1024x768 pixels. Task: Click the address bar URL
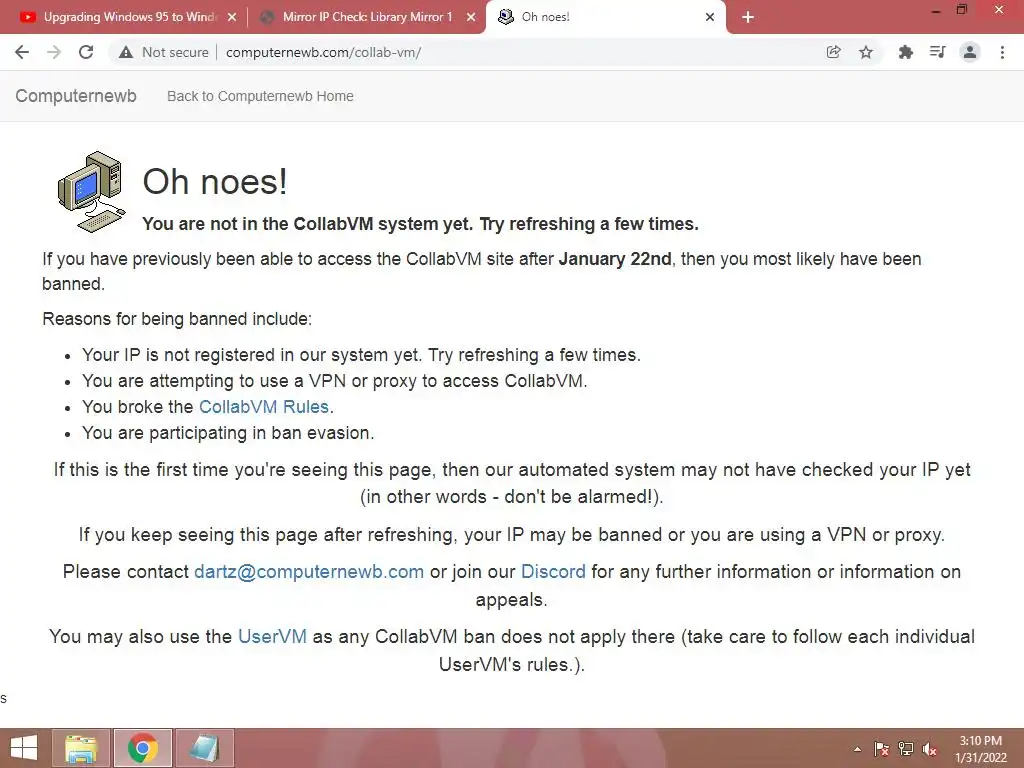click(323, 52)
